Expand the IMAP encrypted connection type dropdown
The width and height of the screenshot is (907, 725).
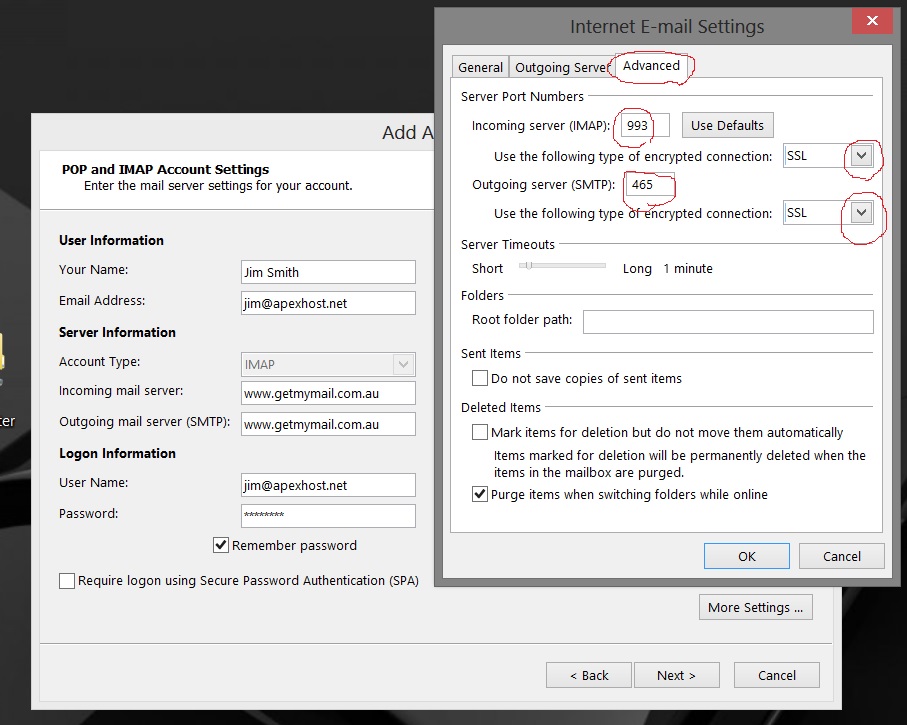[x=862, y=156]
